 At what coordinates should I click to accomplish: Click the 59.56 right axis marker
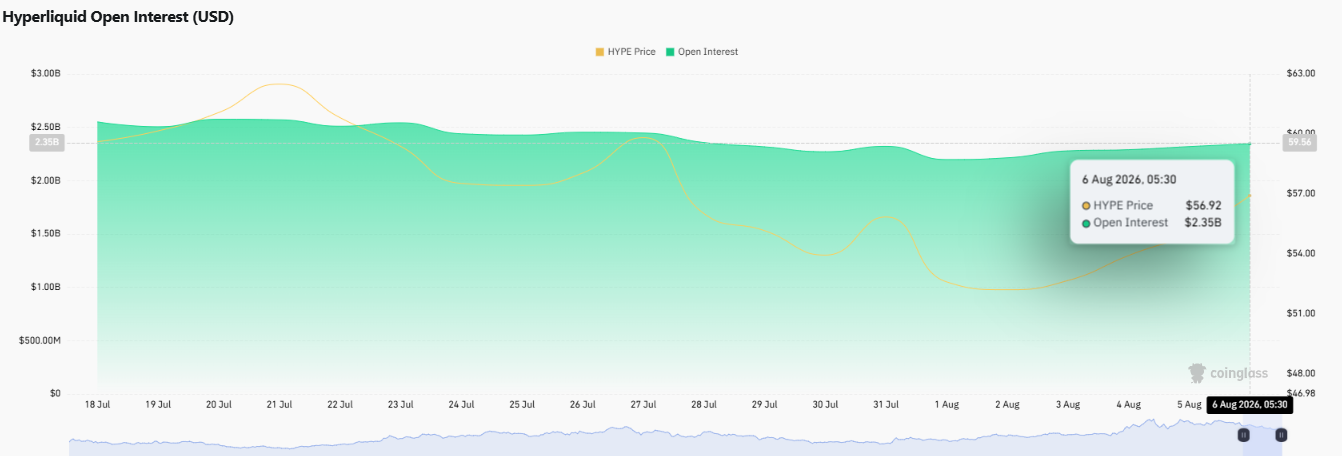[x=1299, y=143]
